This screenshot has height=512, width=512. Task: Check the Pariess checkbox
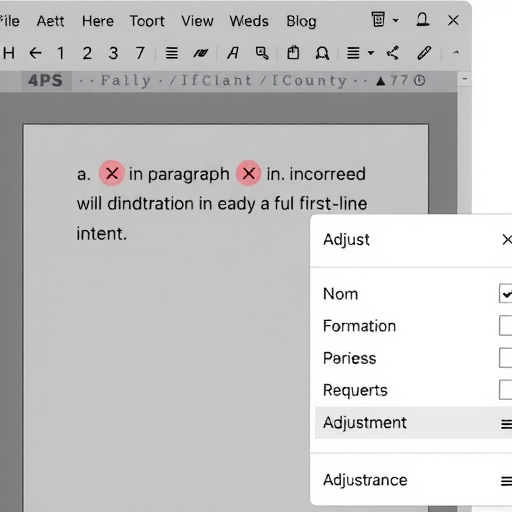[x=505, y=358]
